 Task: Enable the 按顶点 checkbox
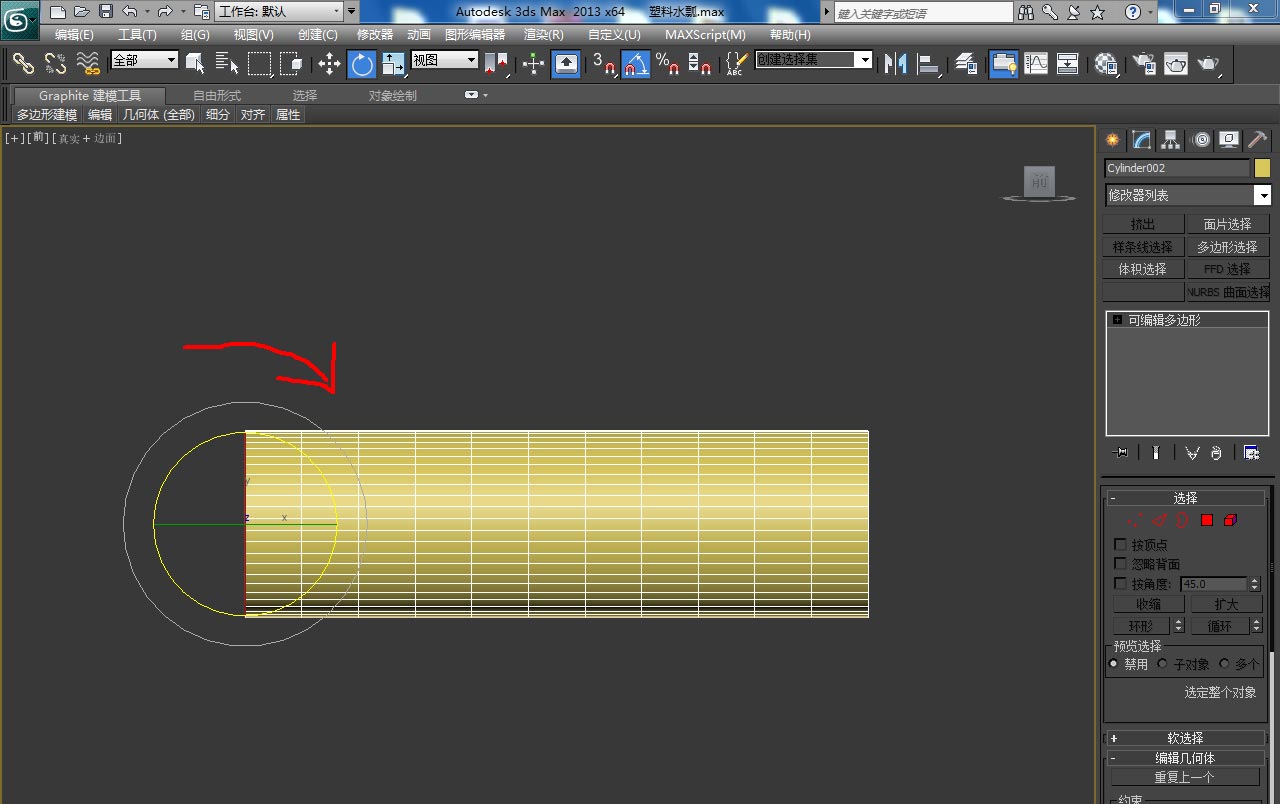[x=1120, y=545]
